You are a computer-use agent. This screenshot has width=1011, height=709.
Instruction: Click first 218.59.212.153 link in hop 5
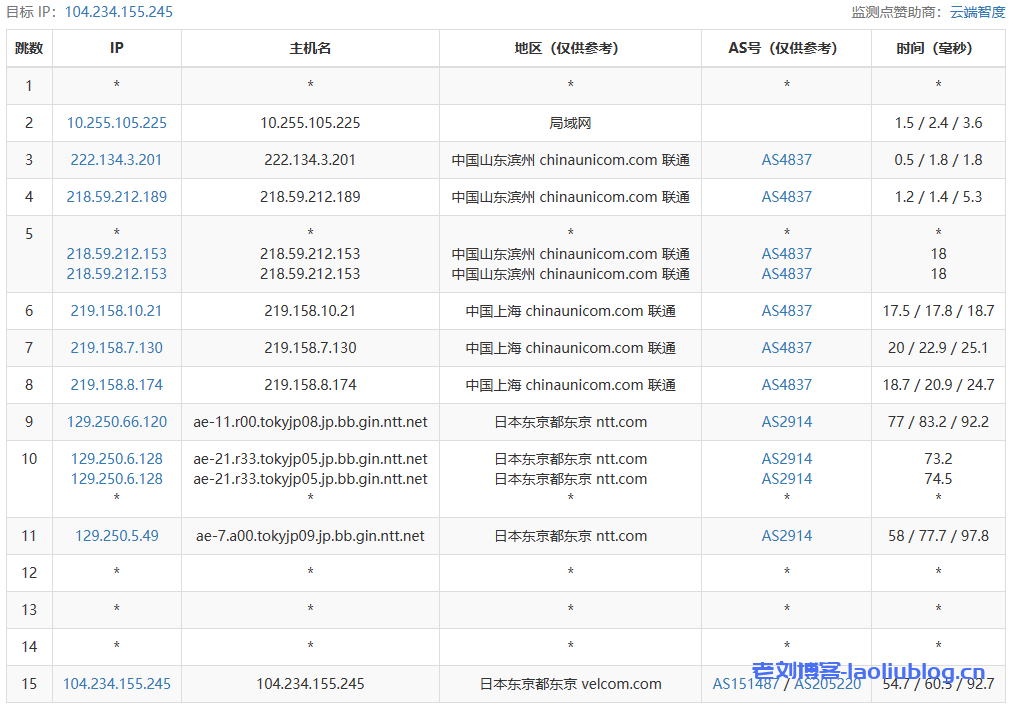(116, 253)
